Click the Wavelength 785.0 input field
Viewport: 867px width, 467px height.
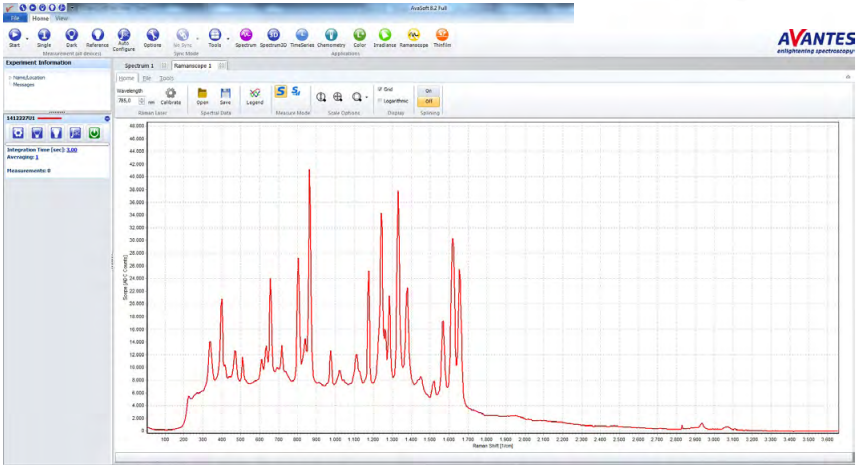coord(127,101)
